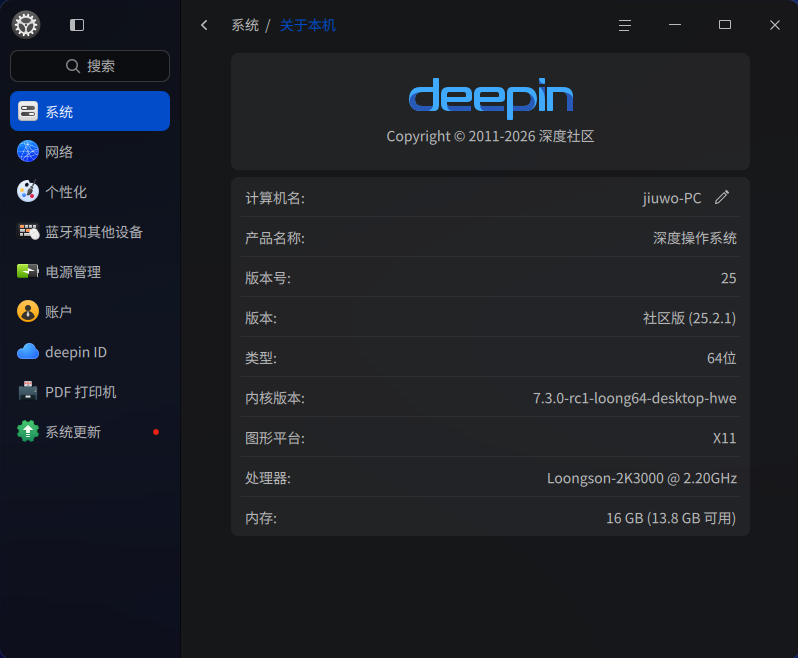Close the Control Center window
Screen dimensions: 798x658
pyautogui.click(x=775, y=25)
